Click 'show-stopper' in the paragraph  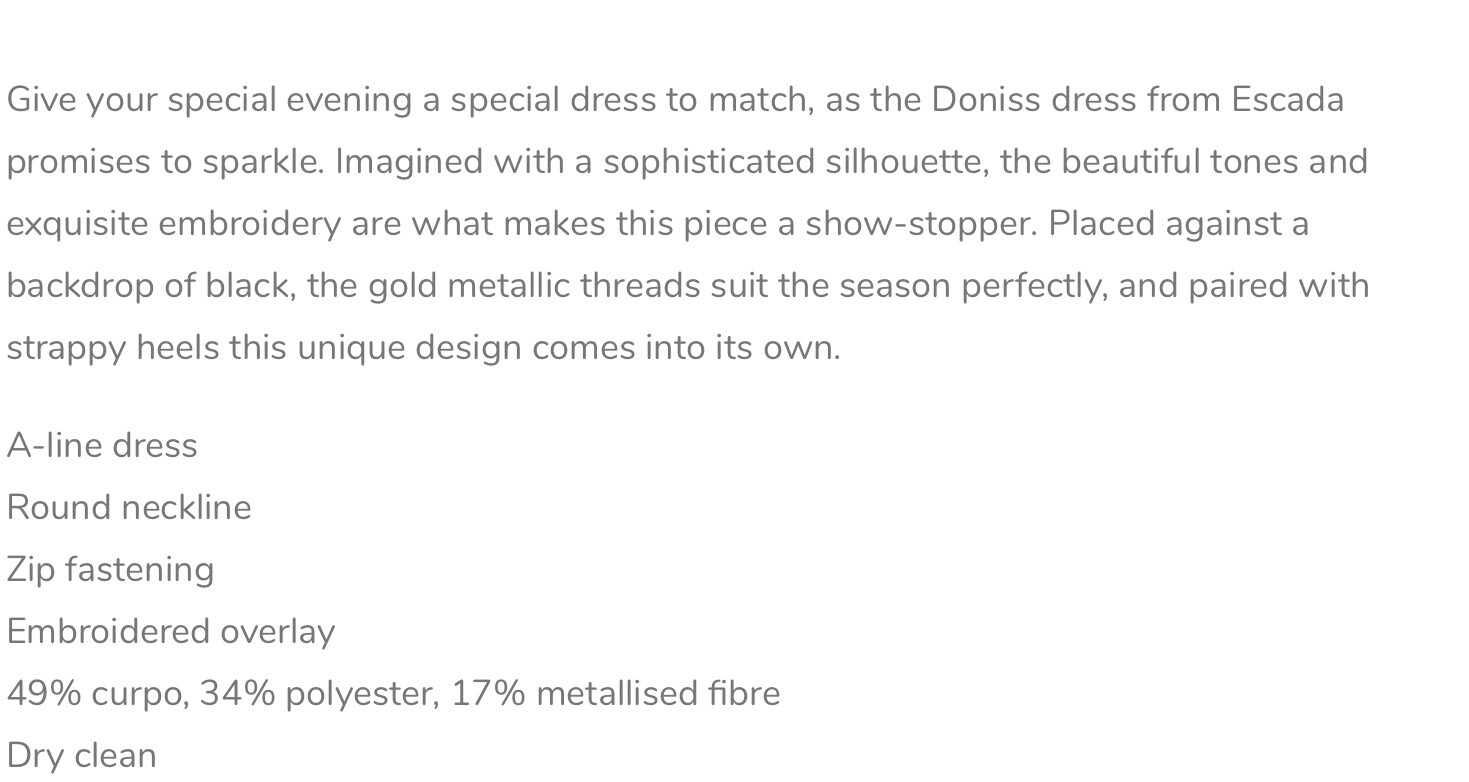point(920,224)
